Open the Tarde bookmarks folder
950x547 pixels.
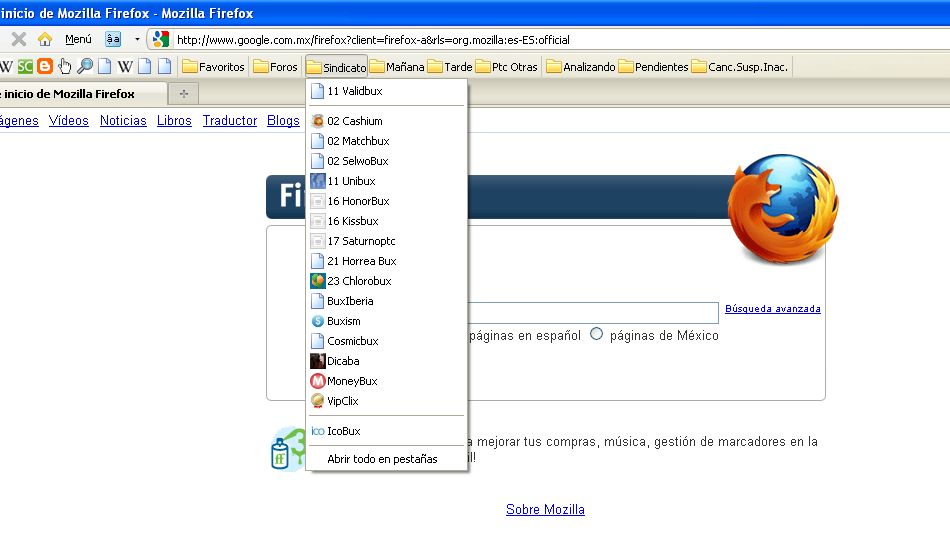coord(450,67)
